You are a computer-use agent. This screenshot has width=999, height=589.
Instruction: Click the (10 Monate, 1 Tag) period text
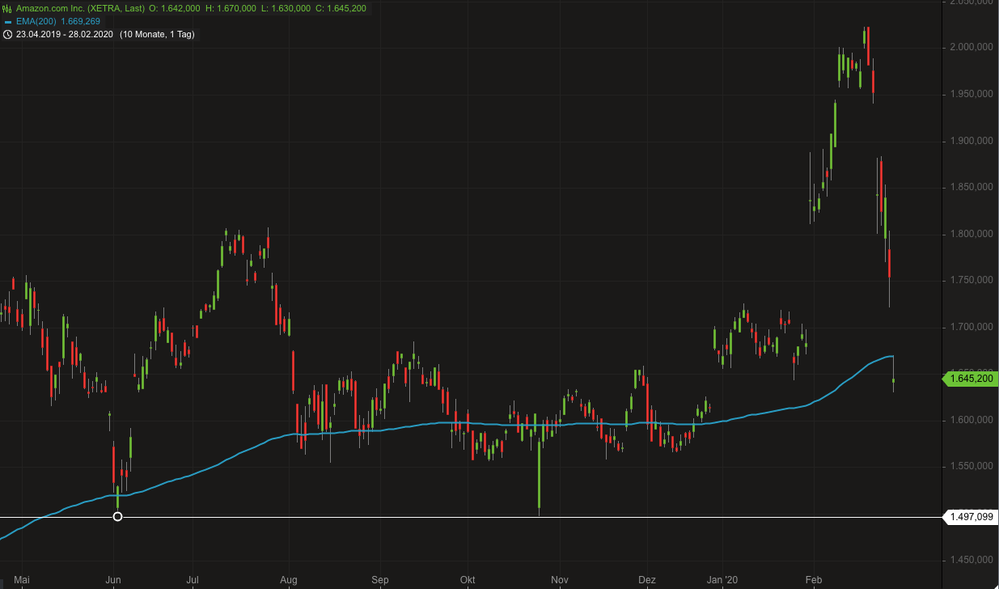(157, 34)
